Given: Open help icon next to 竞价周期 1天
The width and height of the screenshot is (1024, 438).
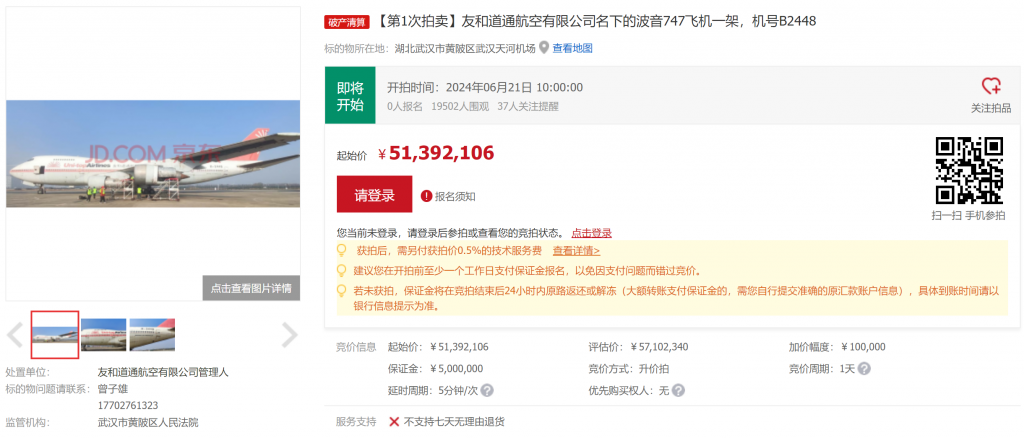Looking at the screenshot, I should (864, 369).
